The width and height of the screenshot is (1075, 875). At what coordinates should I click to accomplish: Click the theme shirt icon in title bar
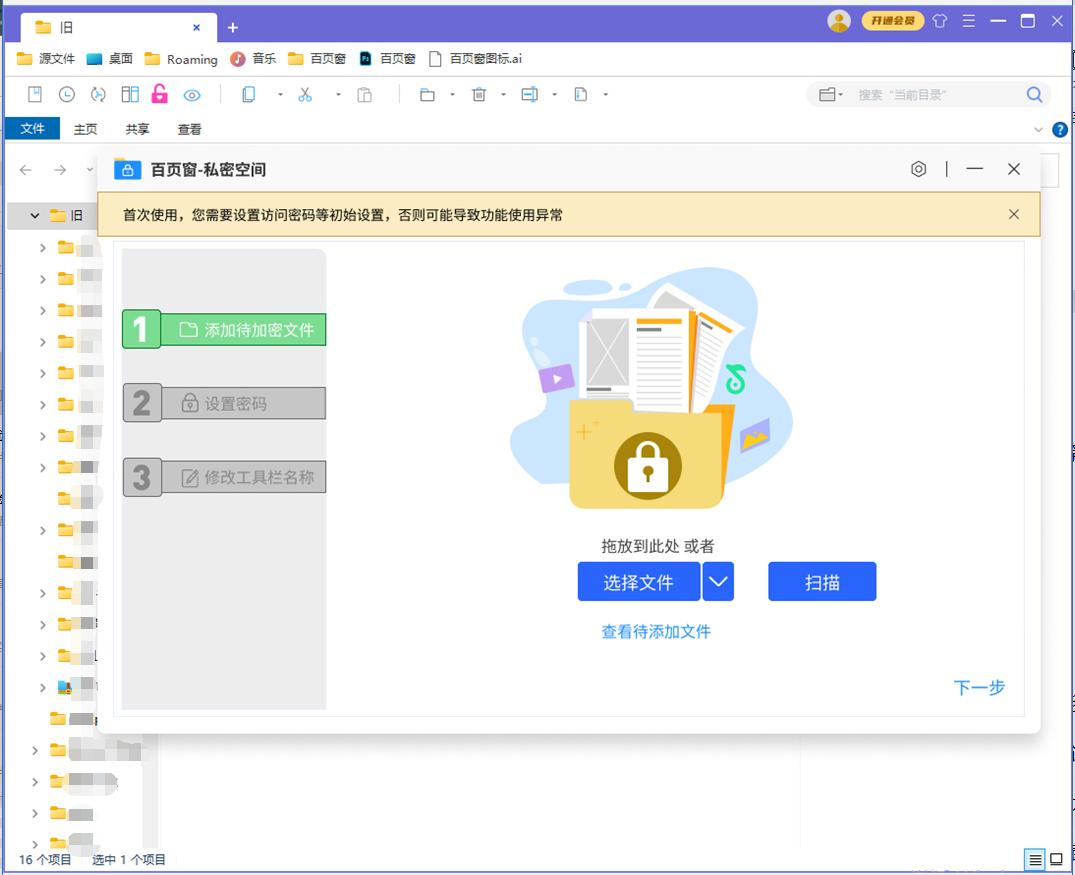coord(939,20)
